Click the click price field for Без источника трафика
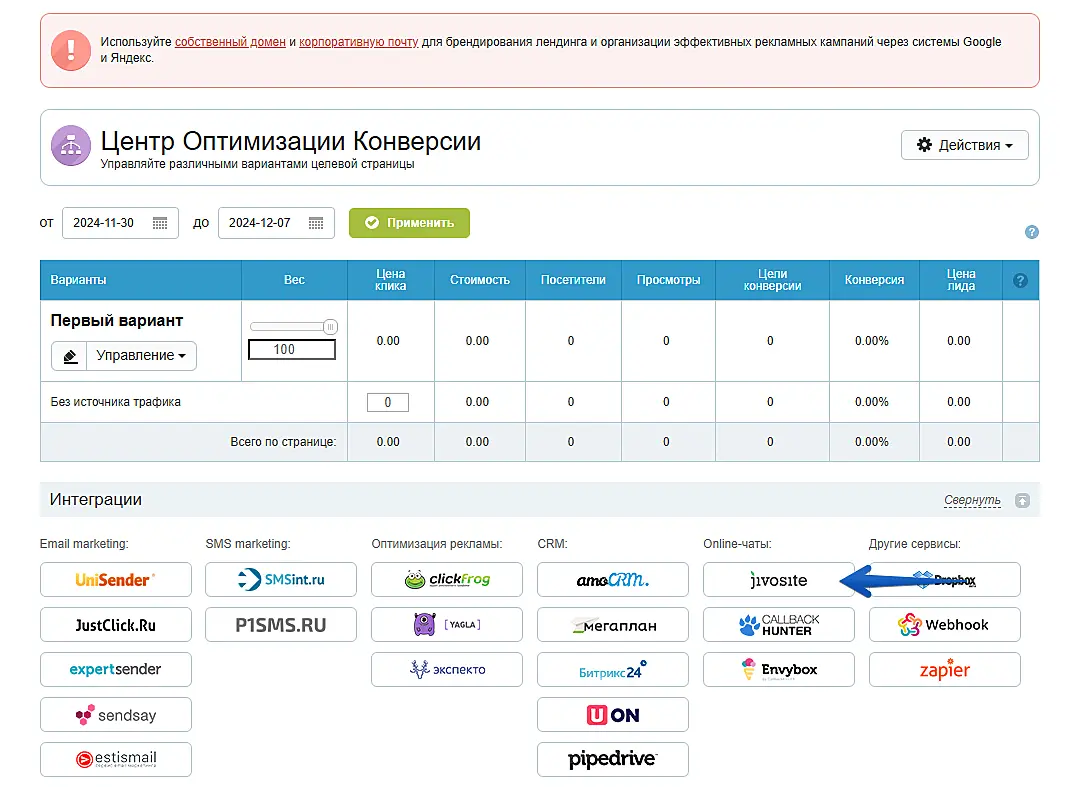Image resolution: width=1080 pixels, height=787 pixels. [387, 403]
